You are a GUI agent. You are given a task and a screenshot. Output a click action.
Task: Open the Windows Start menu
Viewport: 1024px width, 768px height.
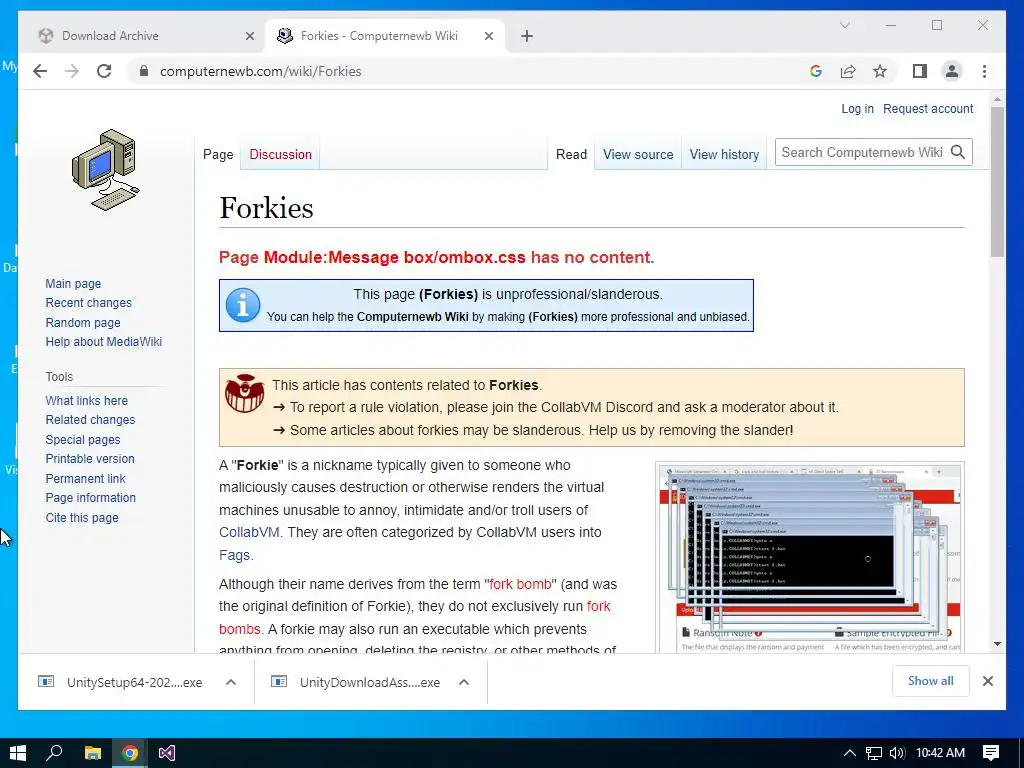click(x=18, y=753)
